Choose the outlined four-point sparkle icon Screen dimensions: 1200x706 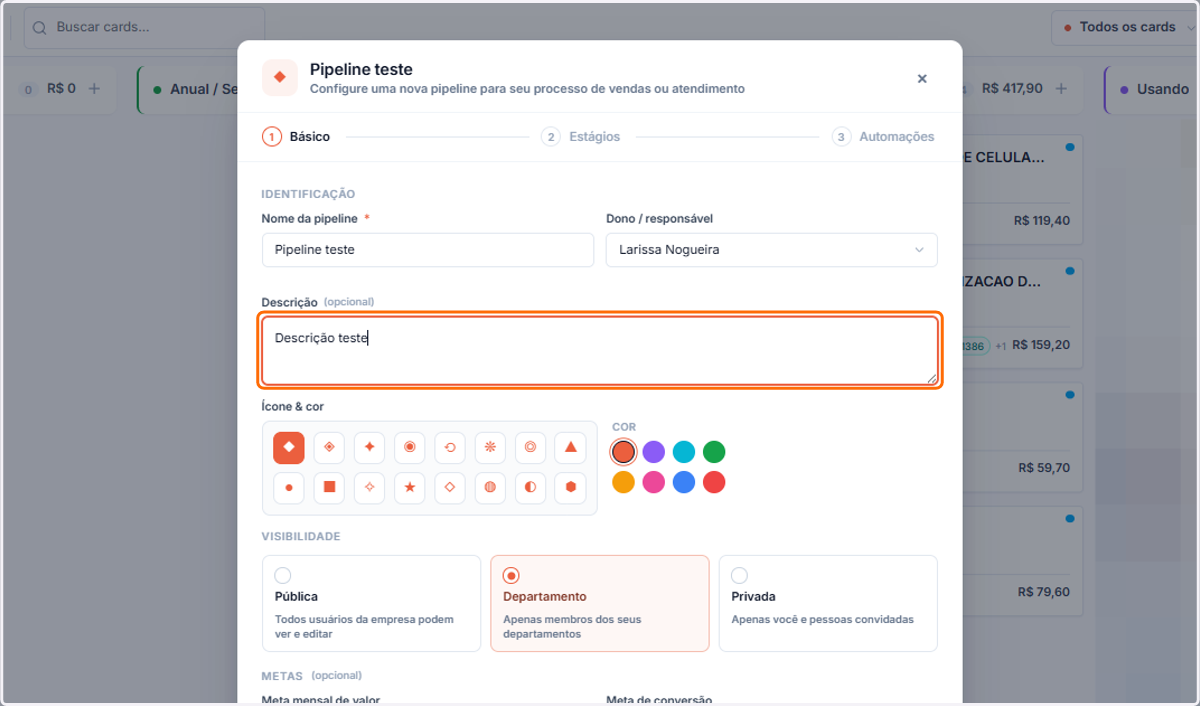pyautogui.click(x=369, y=488)
